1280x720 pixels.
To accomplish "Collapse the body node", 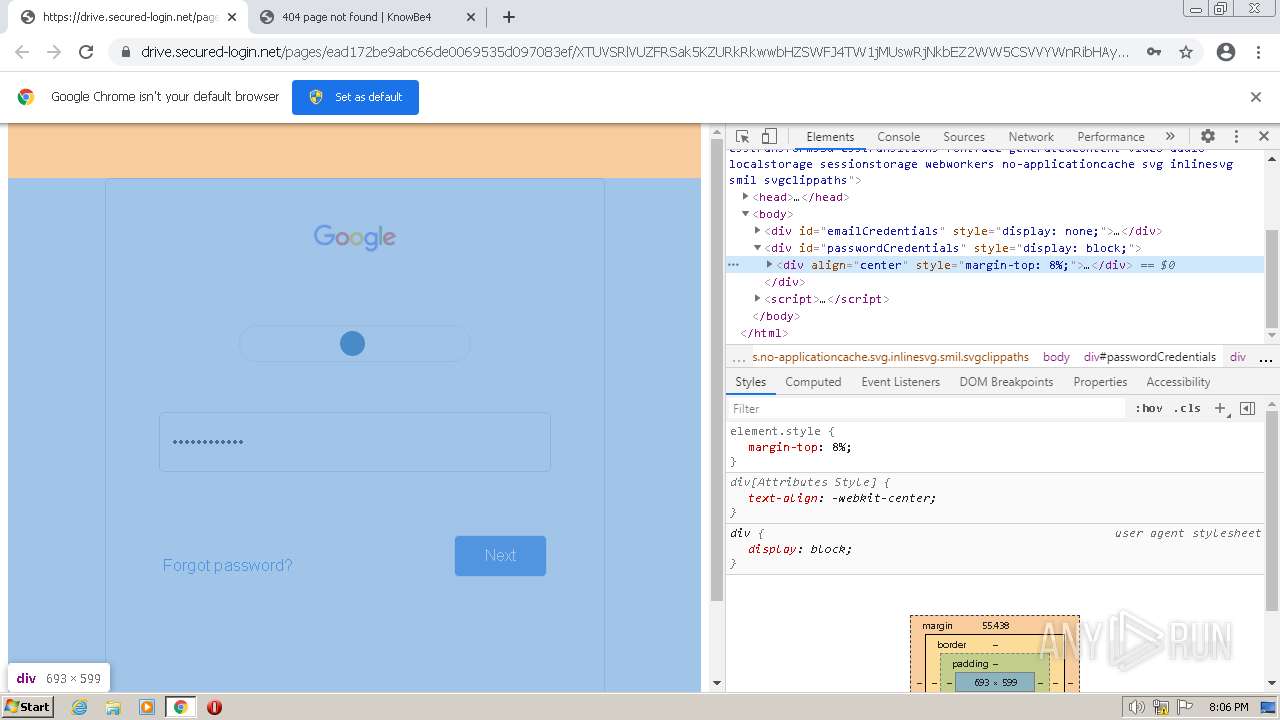I will tap(746, 214).
